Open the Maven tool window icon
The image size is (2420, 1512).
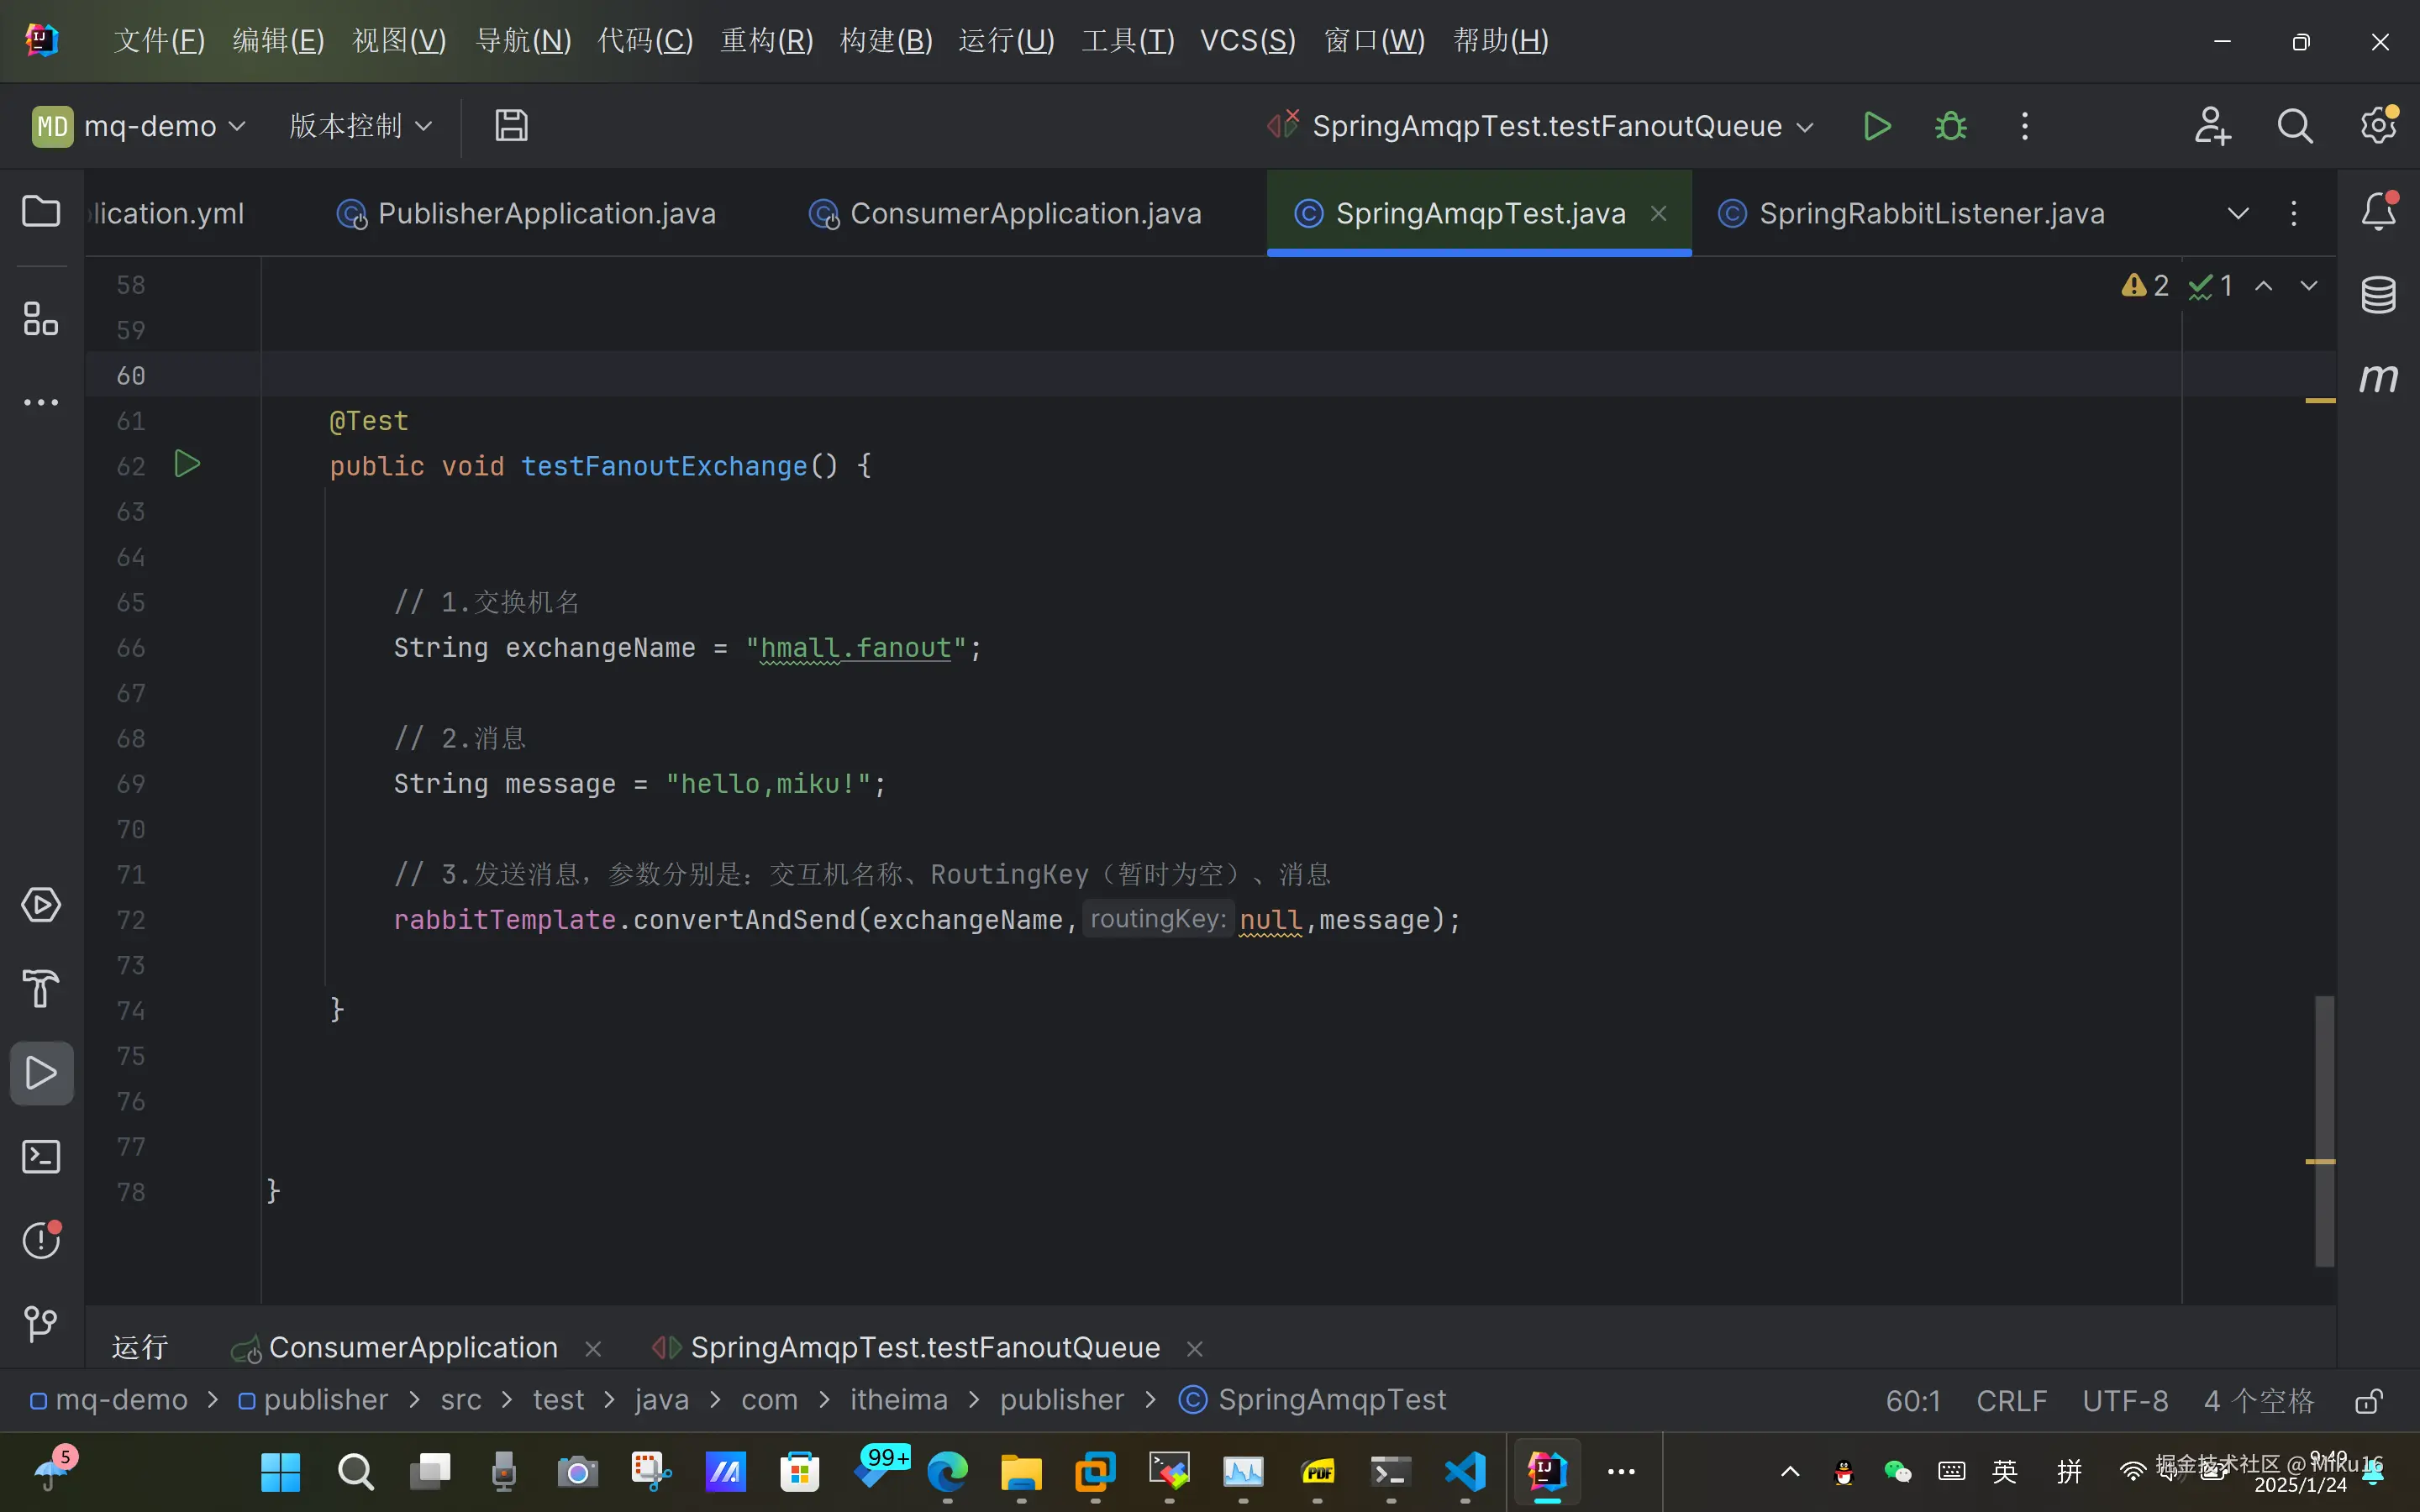2378,378
